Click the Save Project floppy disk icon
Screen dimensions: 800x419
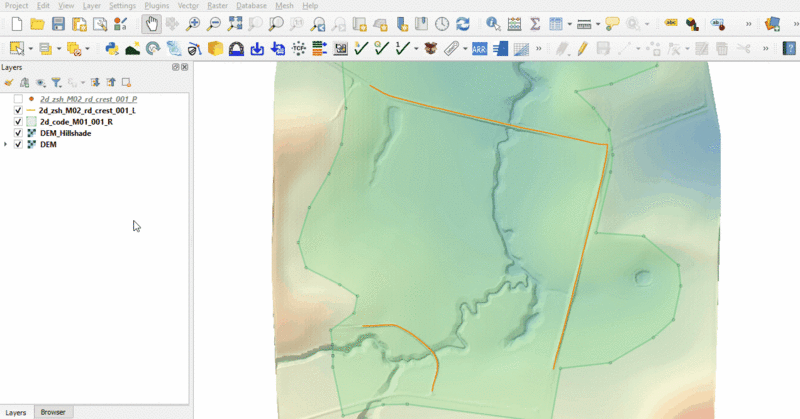(x=58, y=23)
